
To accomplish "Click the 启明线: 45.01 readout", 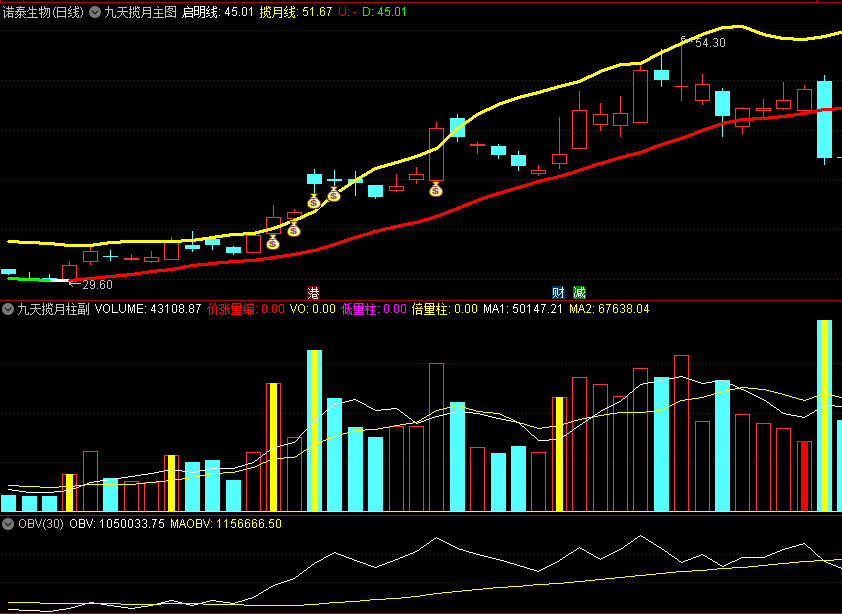I will coord(217,12).
